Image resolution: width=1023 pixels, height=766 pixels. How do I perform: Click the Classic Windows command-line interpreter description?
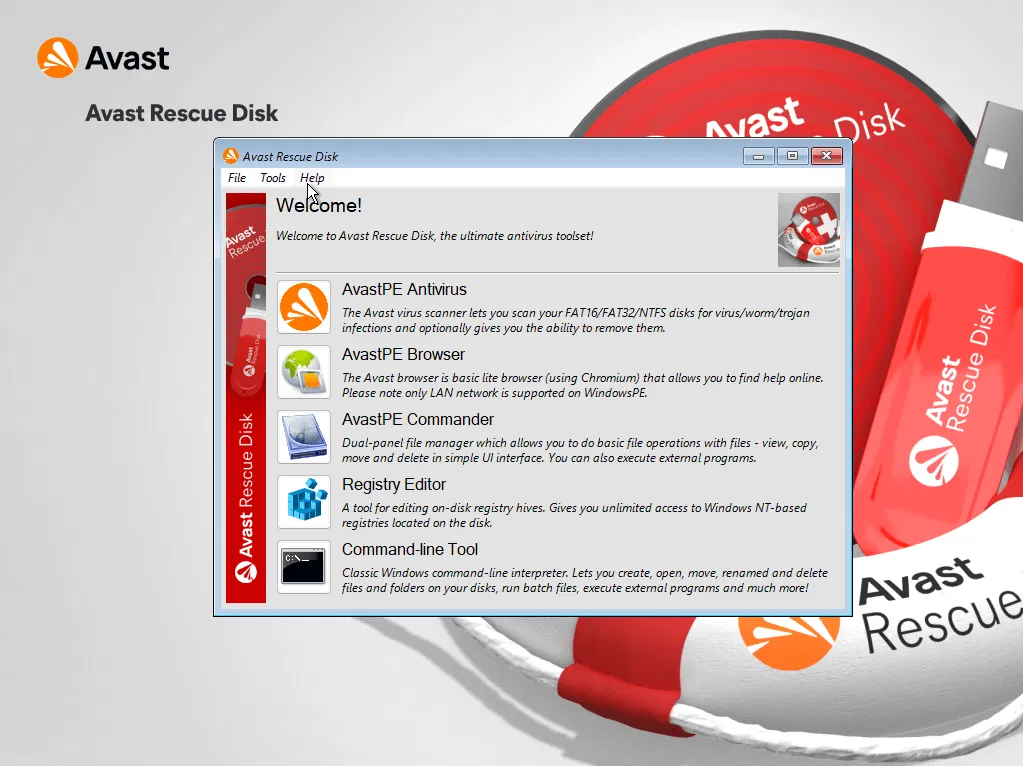click(585, 580)
